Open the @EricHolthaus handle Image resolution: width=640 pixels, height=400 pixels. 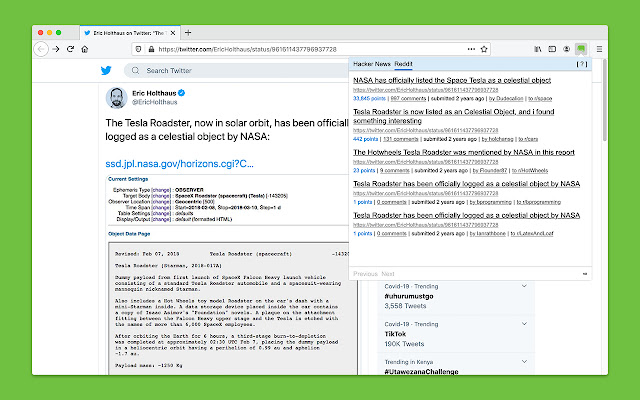[154, 102]
